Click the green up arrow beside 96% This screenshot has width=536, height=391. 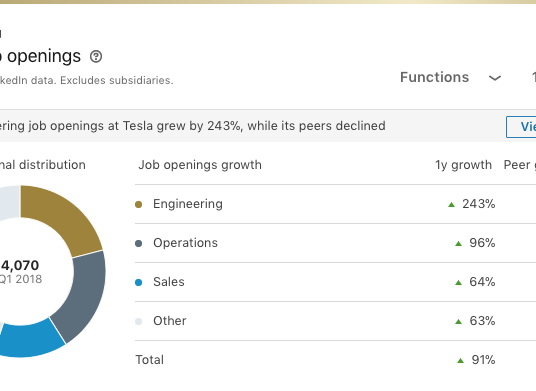(458, 243)
